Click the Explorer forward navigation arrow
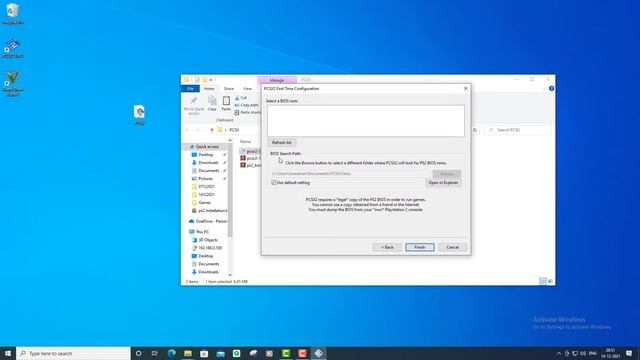This screenshot has height=360, width=640. tap(198, 130)
